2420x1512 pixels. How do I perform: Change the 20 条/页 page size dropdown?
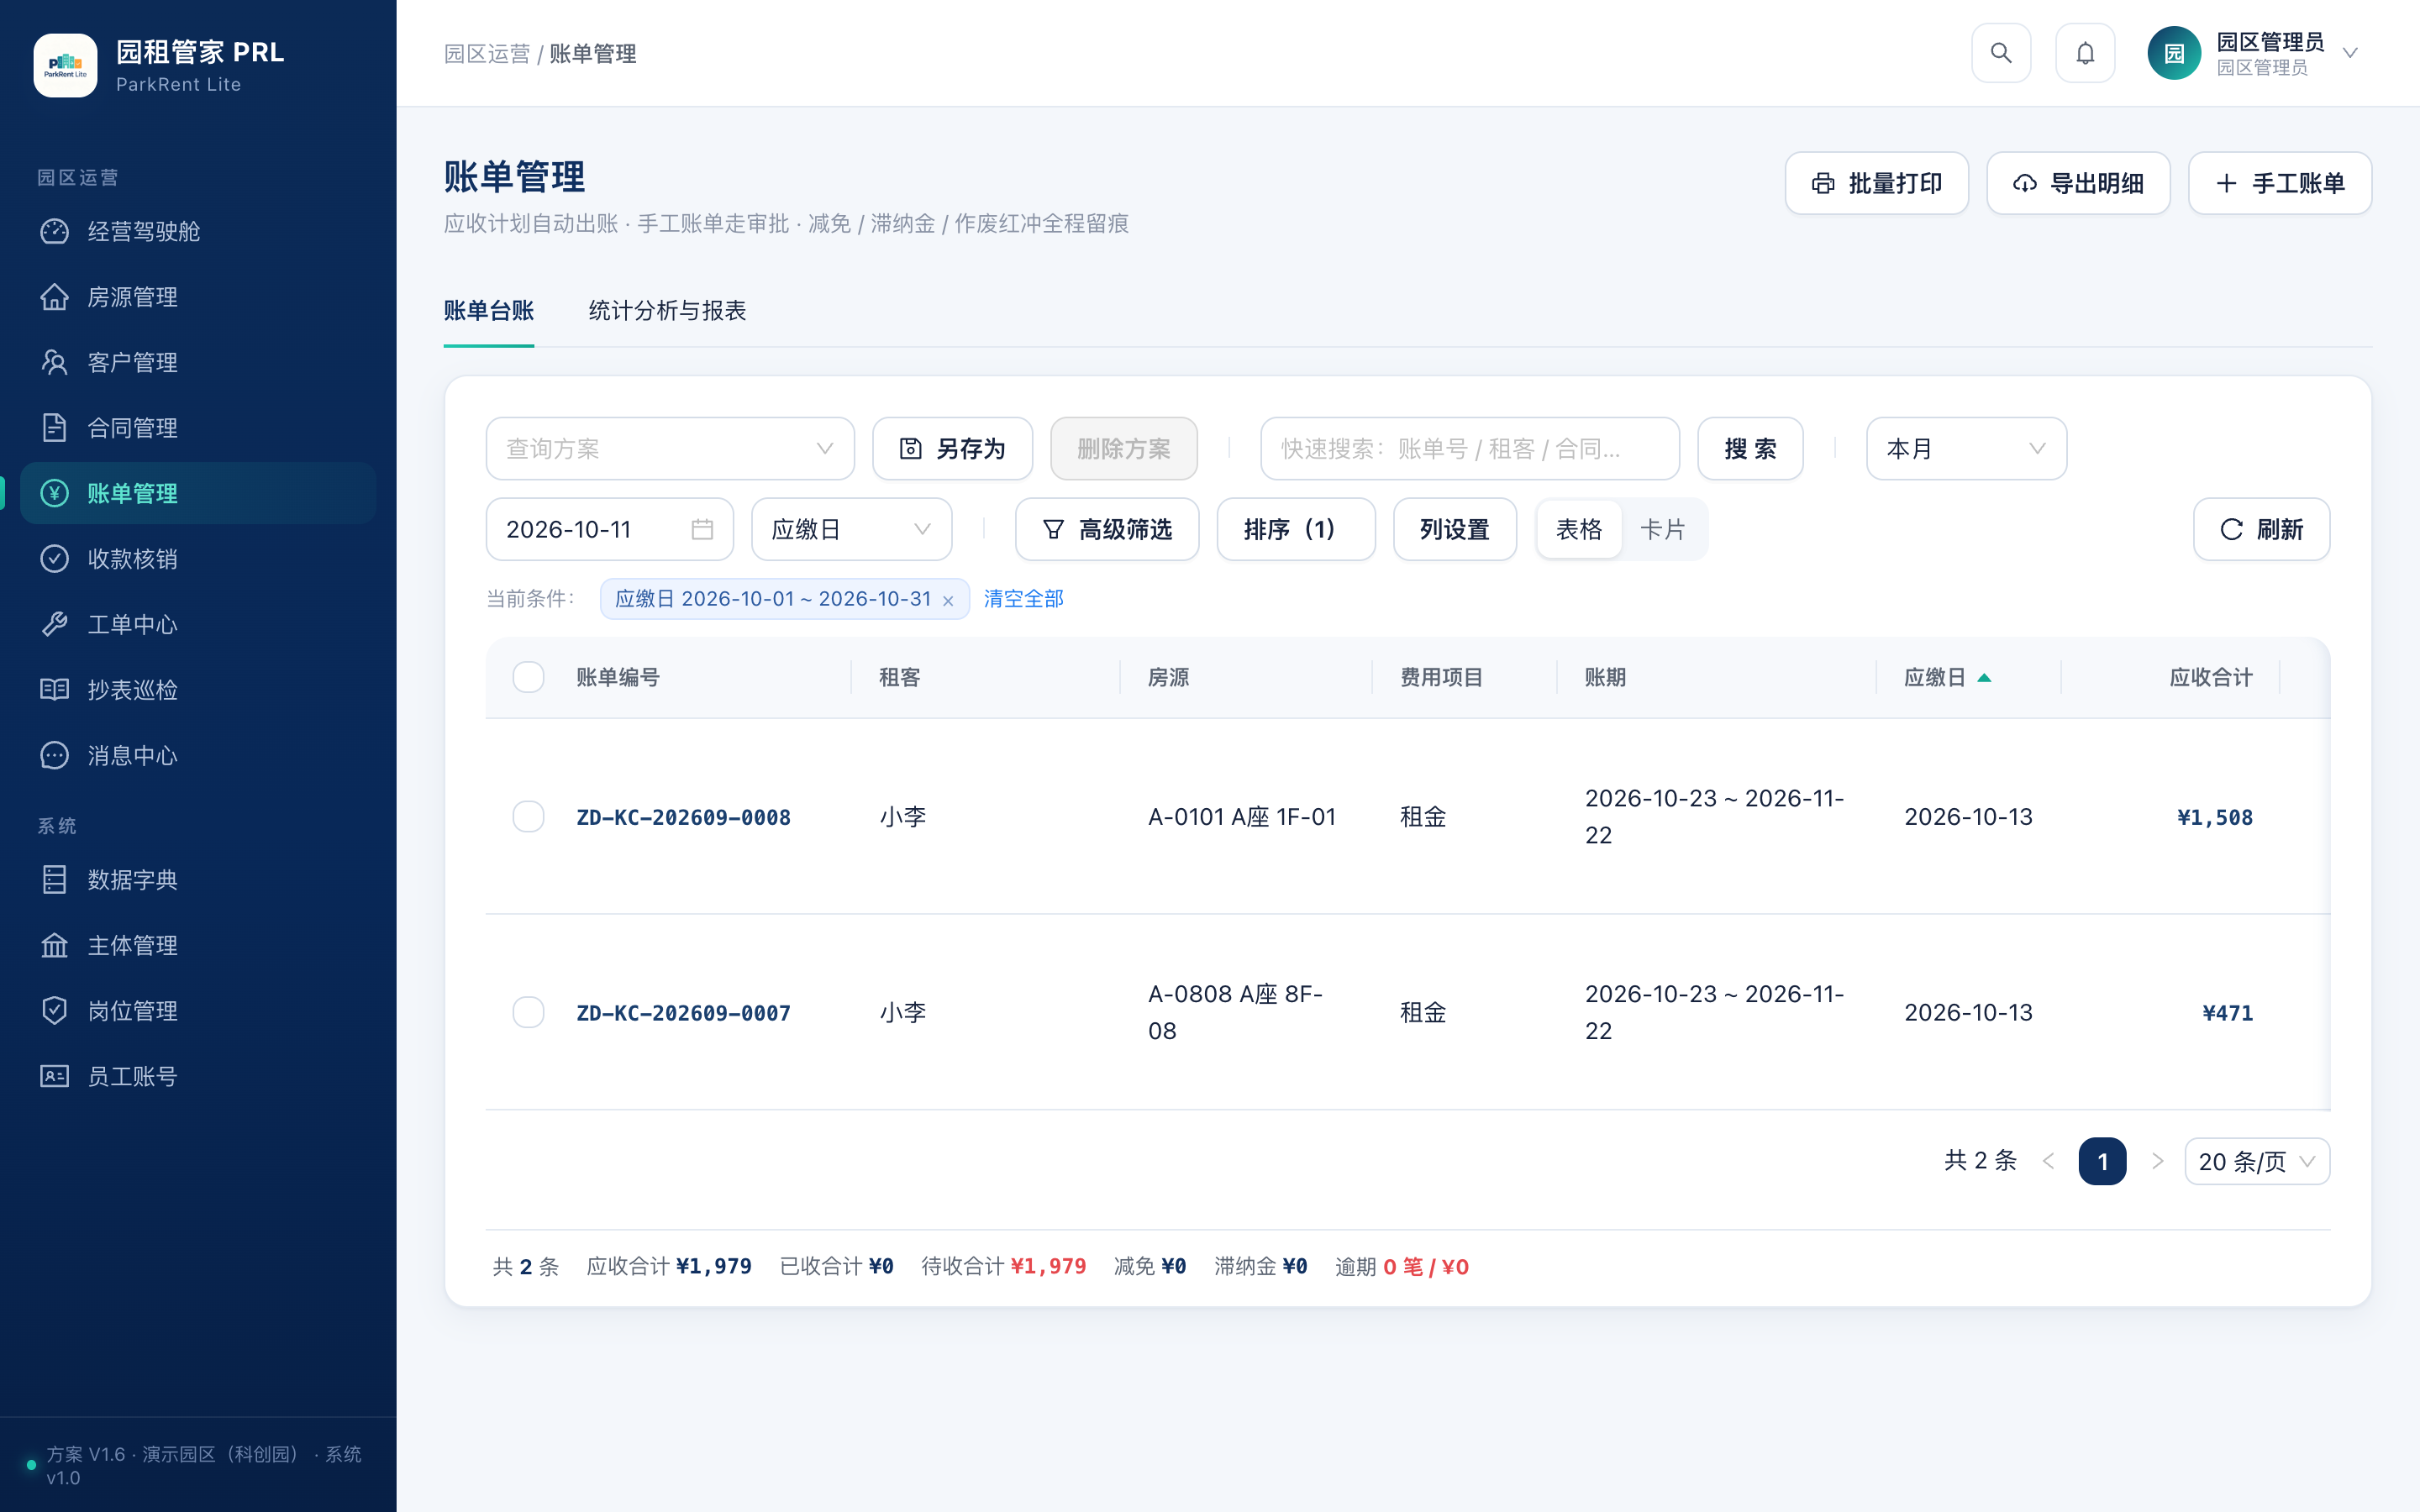(x=2256, y=1161)
